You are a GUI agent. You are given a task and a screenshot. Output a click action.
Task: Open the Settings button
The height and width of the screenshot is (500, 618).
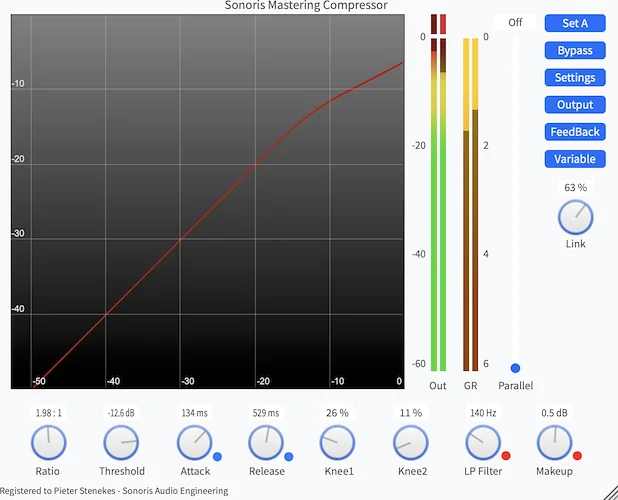(x=575, y=78)
